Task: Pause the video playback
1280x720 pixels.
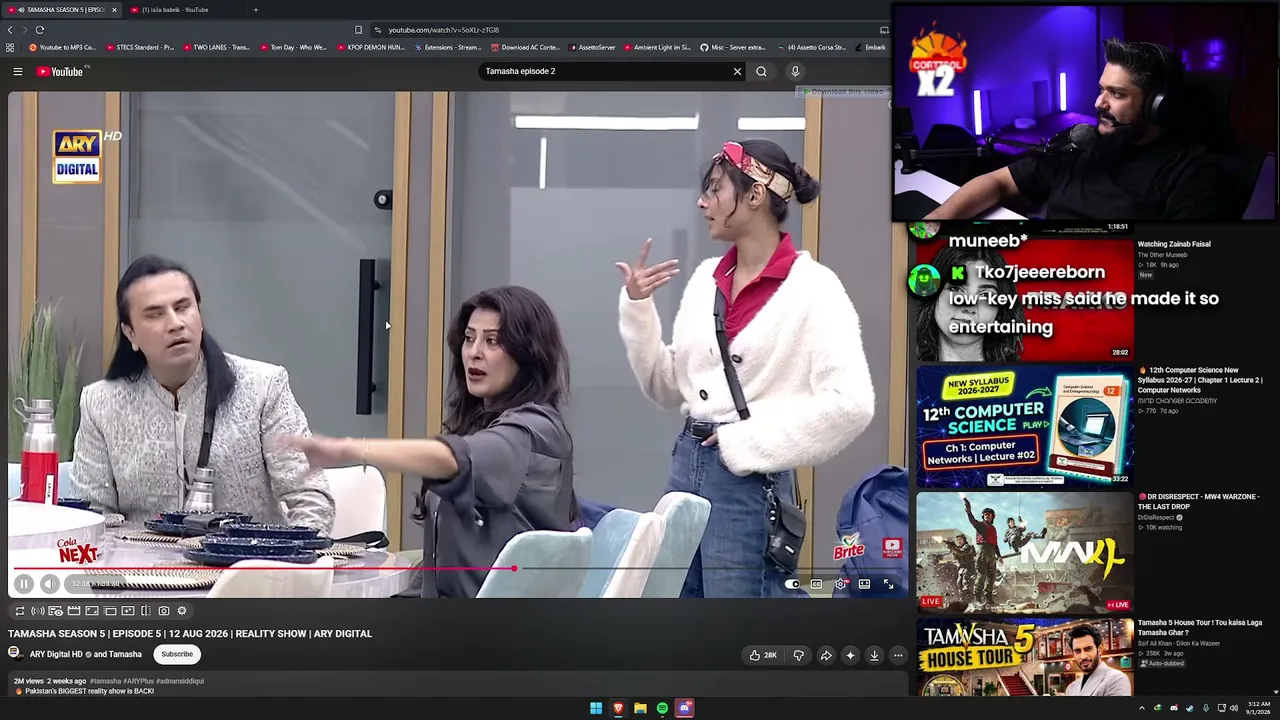Action: click(24, 584)
